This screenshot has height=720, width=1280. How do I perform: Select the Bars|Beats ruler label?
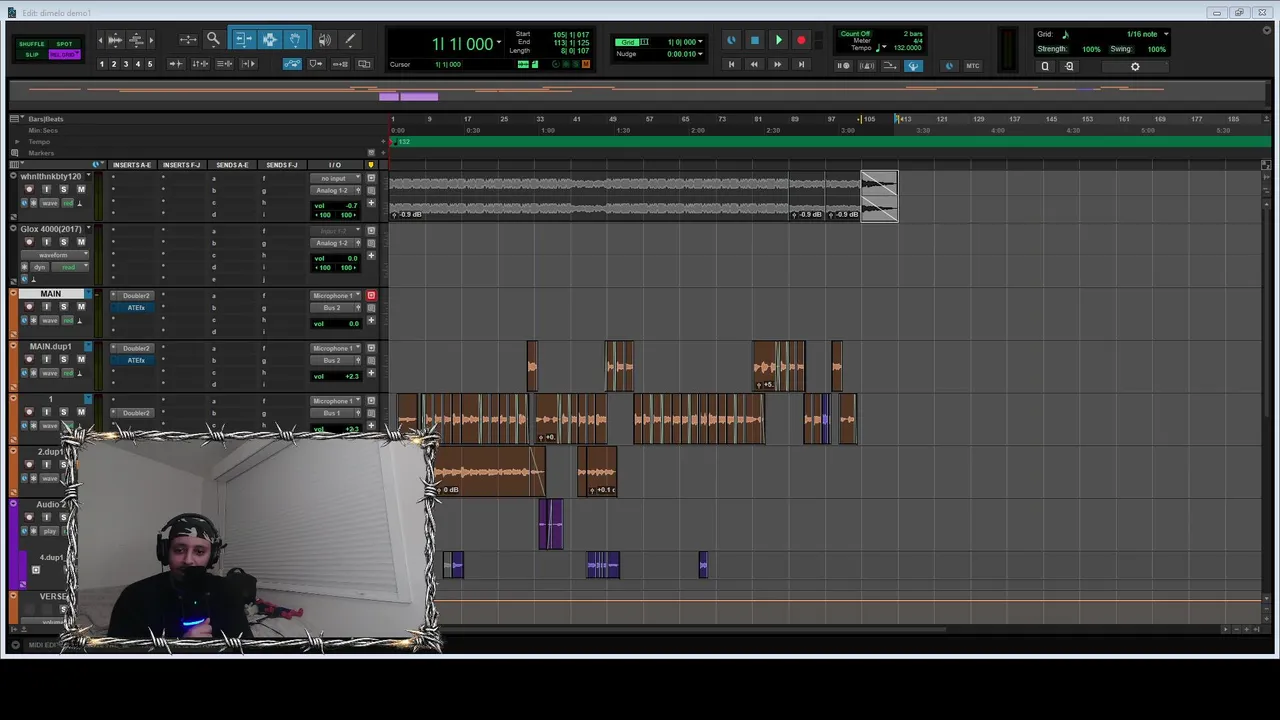46,119
